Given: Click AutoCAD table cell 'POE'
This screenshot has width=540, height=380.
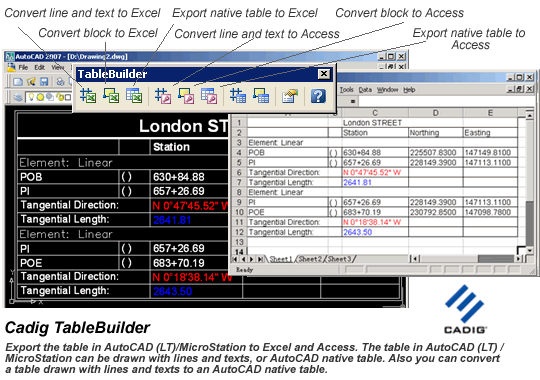Looking at the screenshot, I should (31, 263).
